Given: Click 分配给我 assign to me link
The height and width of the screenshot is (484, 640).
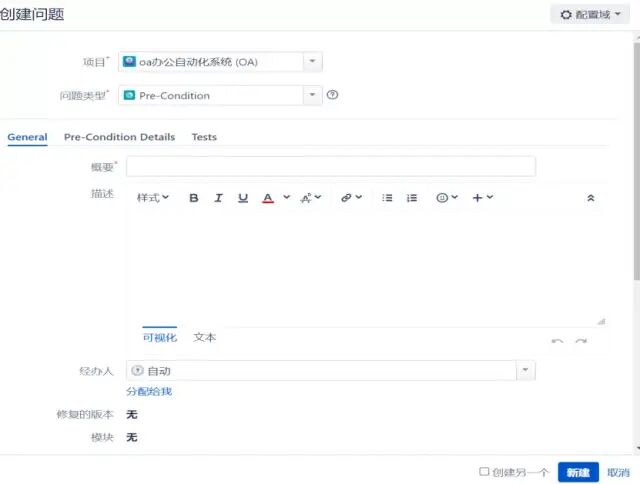Looking at the screenshot, I should pyautogui.click(x=149, y=392).
